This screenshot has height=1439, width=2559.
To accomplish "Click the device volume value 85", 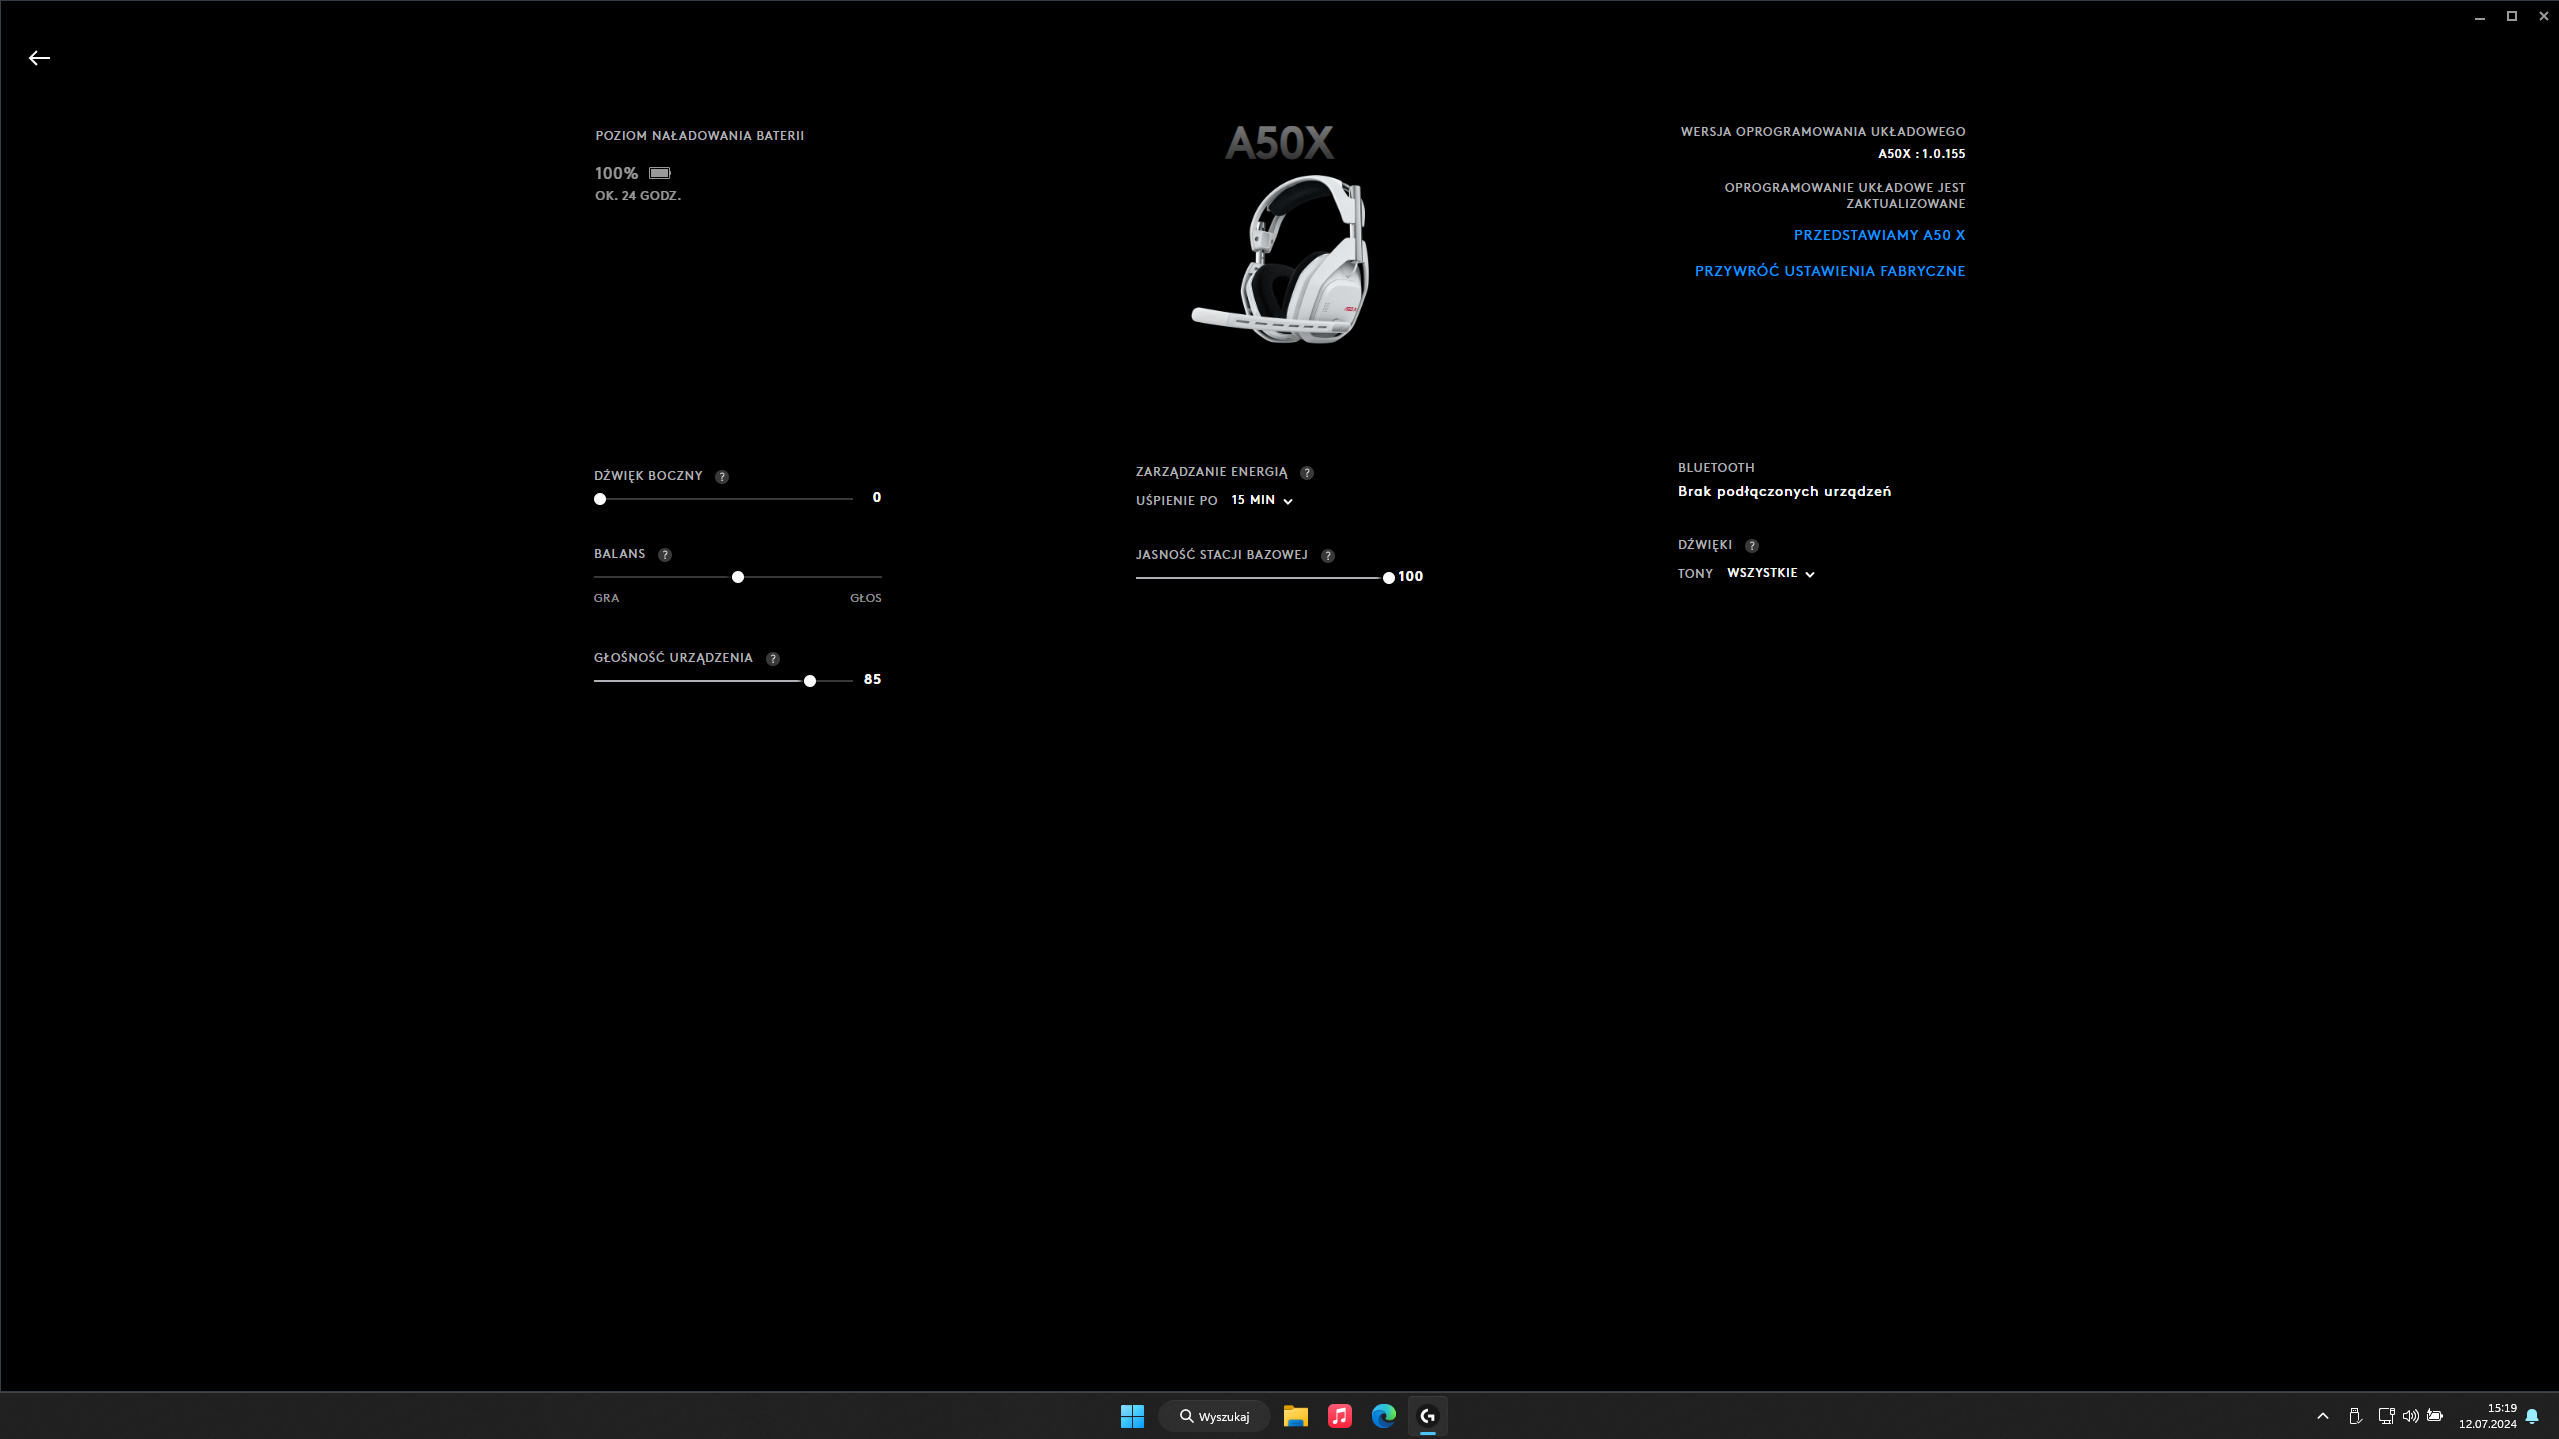I will pos(872,679).
